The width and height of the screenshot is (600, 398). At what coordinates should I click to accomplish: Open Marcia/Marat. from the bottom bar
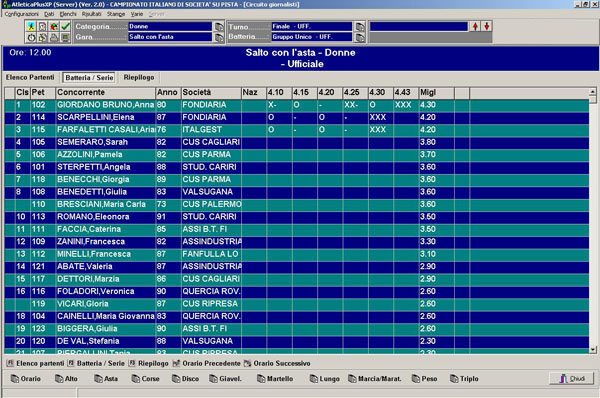click(375, 378)
